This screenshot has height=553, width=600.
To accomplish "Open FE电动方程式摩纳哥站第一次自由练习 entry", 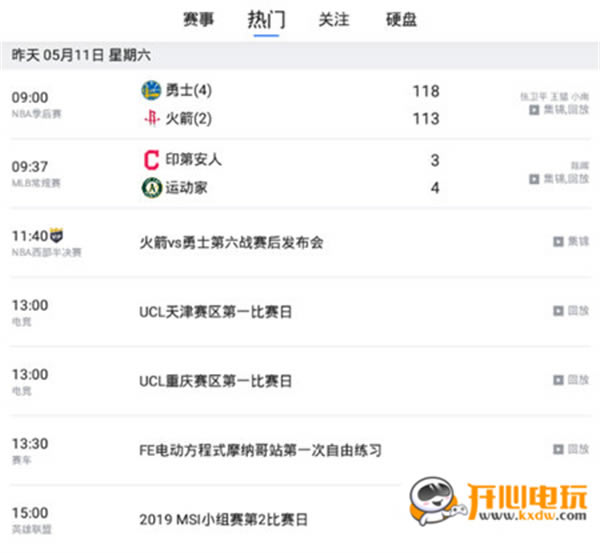I will [x=261, y=450].
